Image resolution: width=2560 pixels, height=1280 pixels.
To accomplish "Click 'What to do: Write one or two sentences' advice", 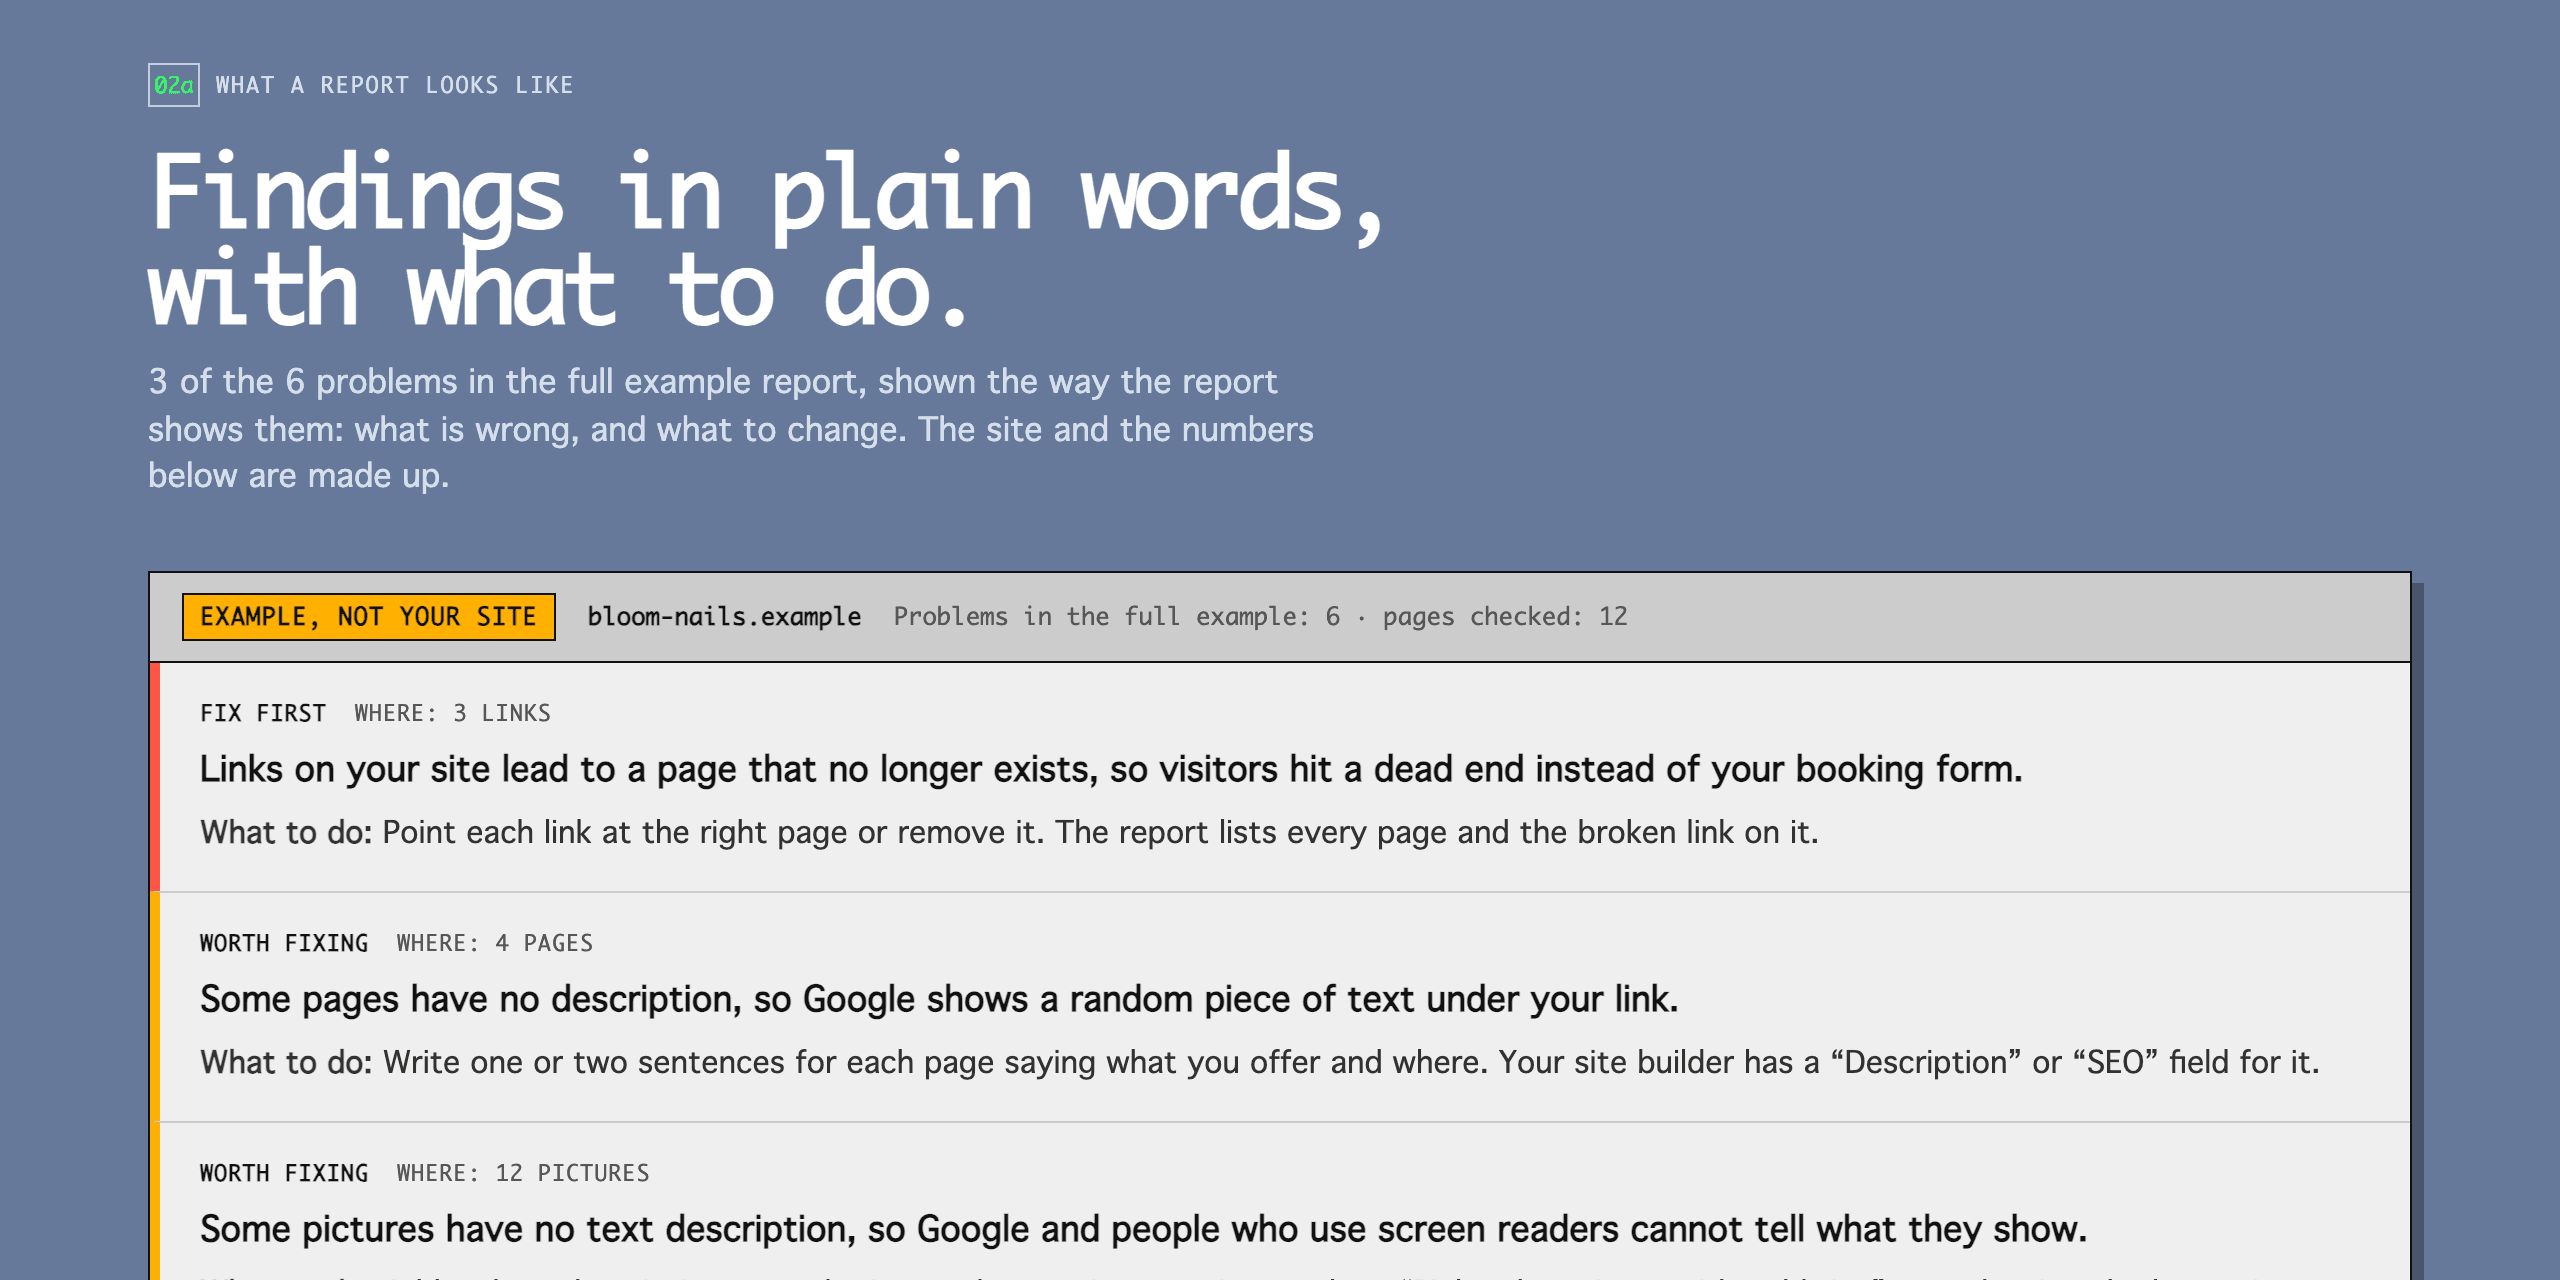I will [x=1260, y=1062].
